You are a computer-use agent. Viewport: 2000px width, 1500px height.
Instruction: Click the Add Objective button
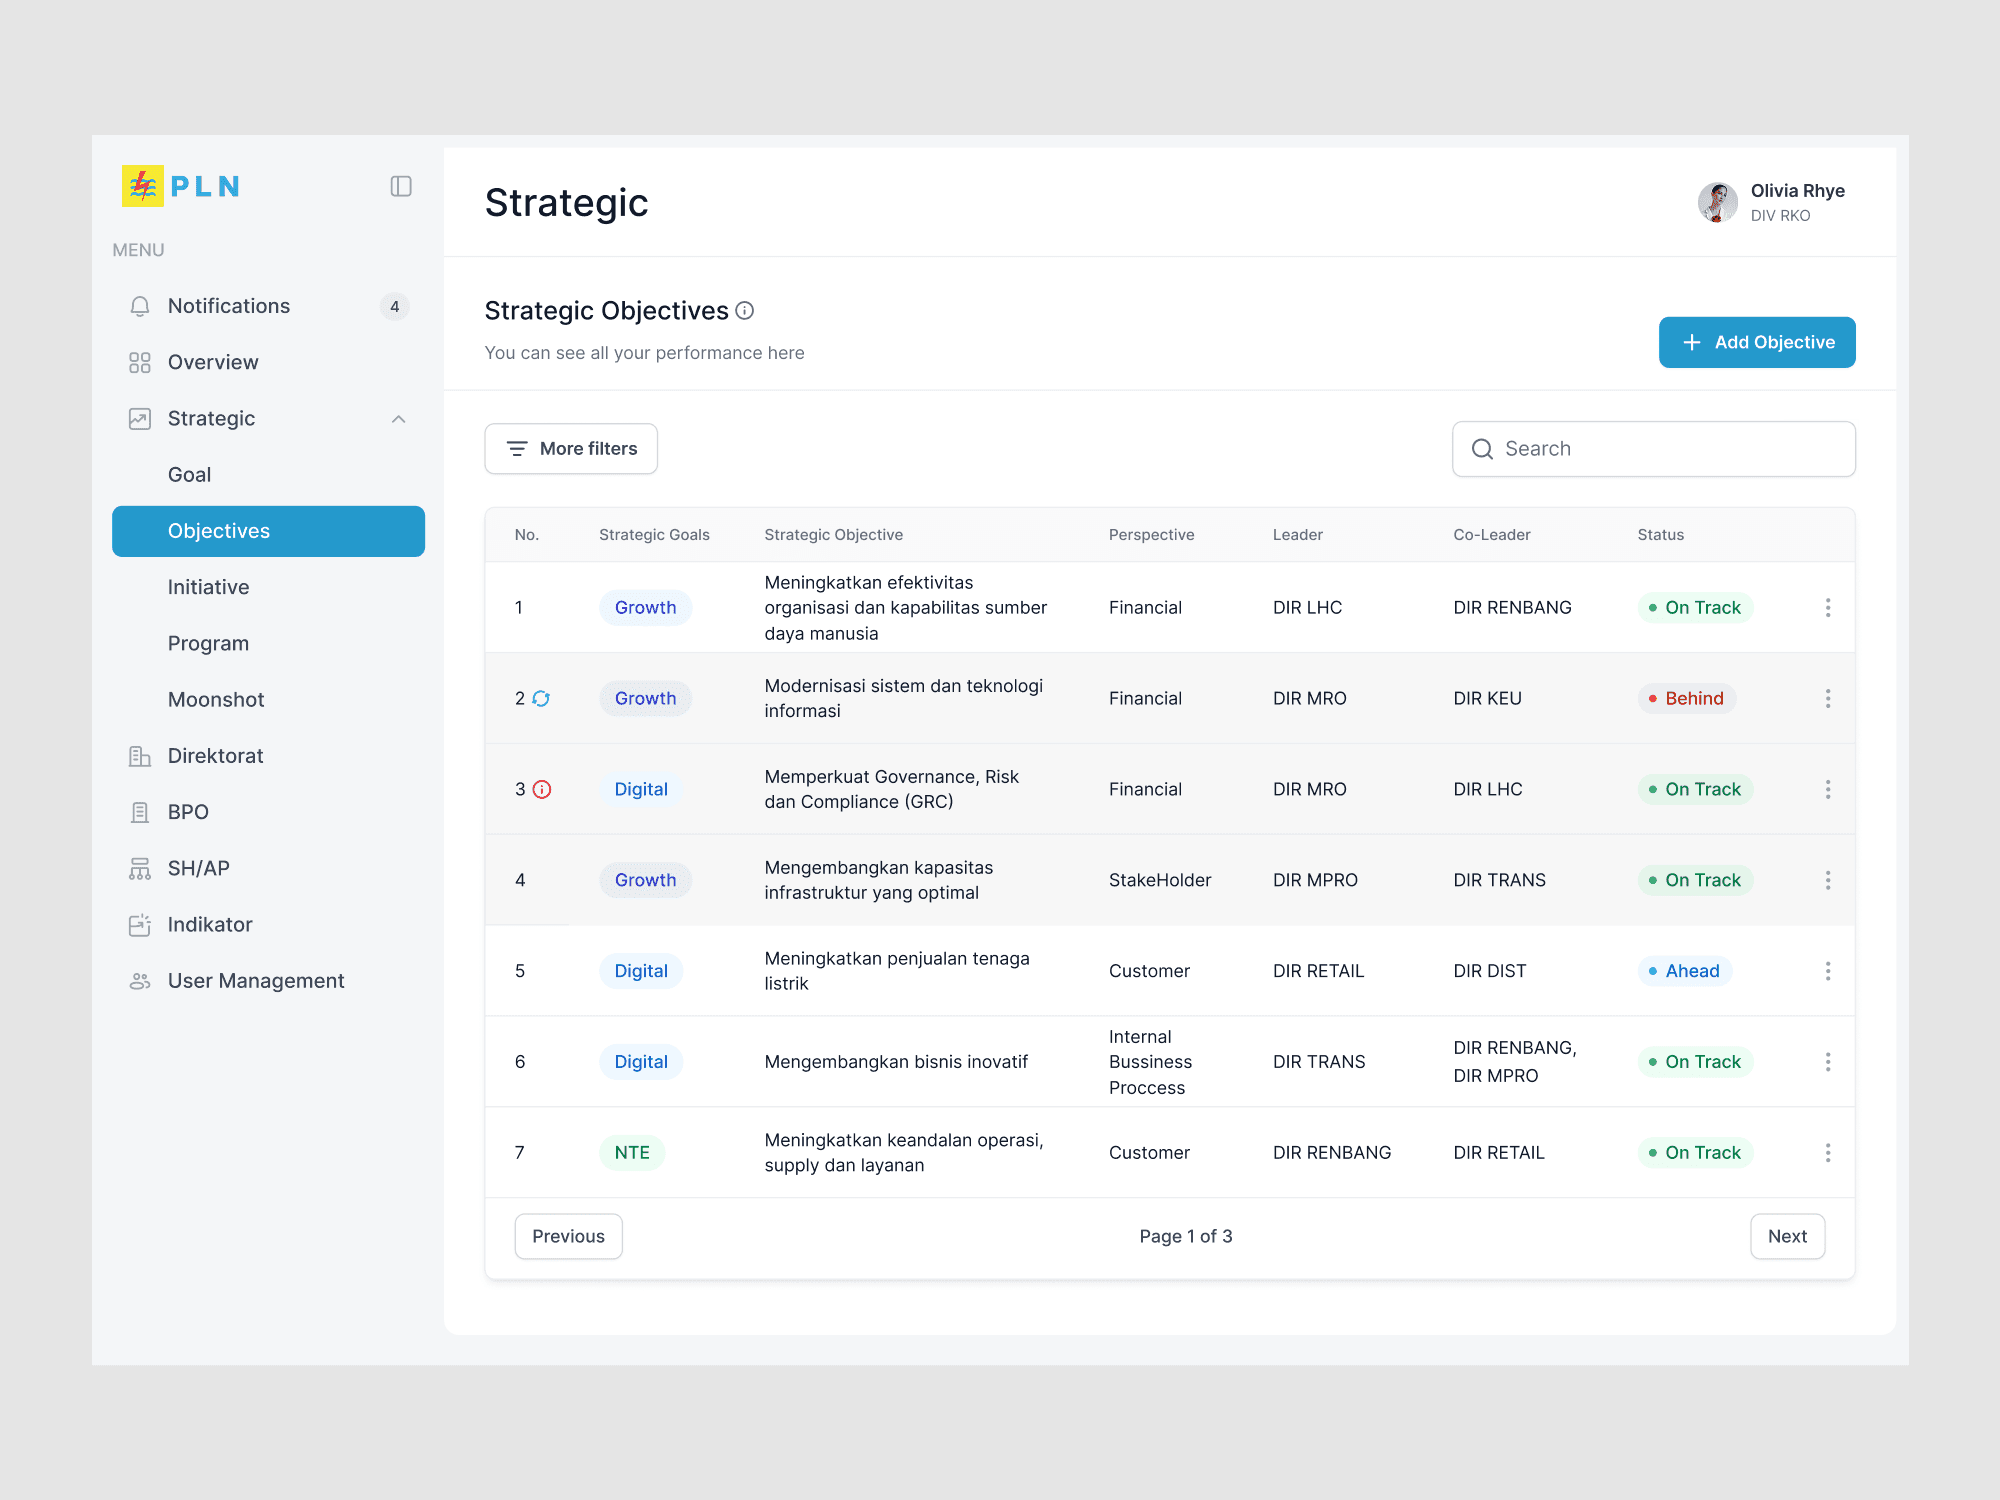[1757, 342]
